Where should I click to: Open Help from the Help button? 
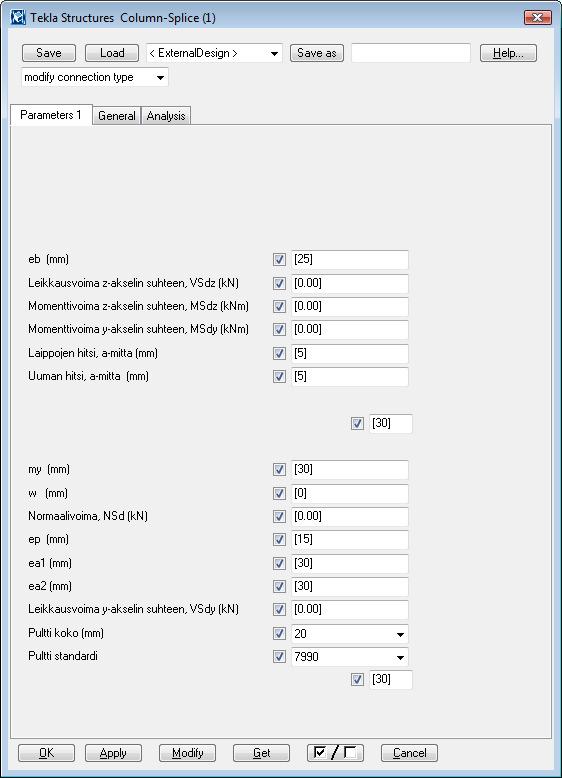pos(508,53)
